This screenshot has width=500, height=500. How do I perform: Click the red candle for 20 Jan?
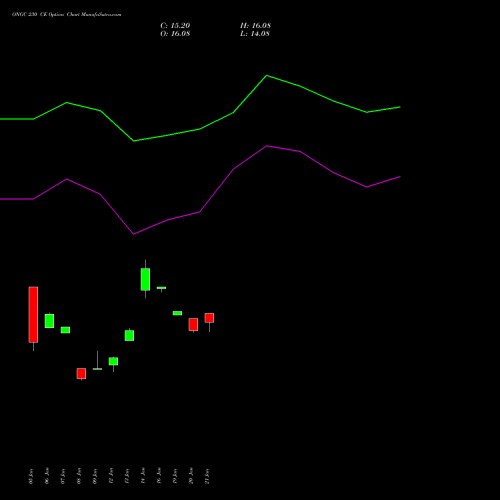point(193,324)
